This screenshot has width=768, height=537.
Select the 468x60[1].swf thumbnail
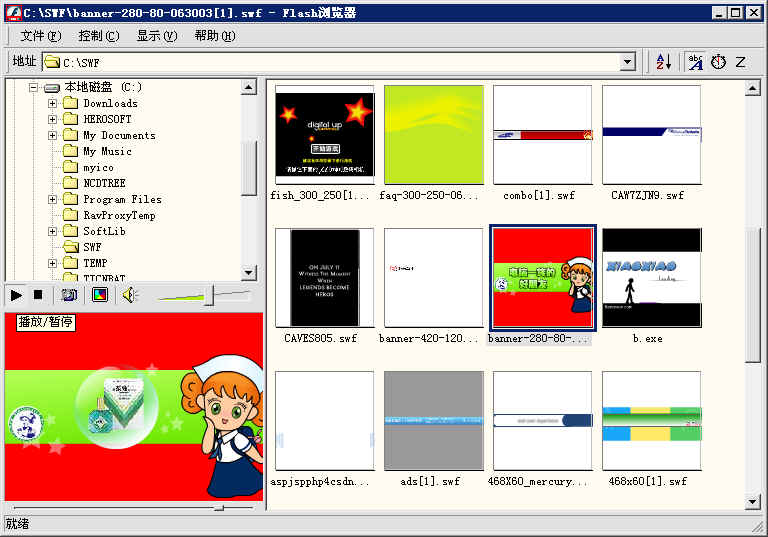coord(652,421)
